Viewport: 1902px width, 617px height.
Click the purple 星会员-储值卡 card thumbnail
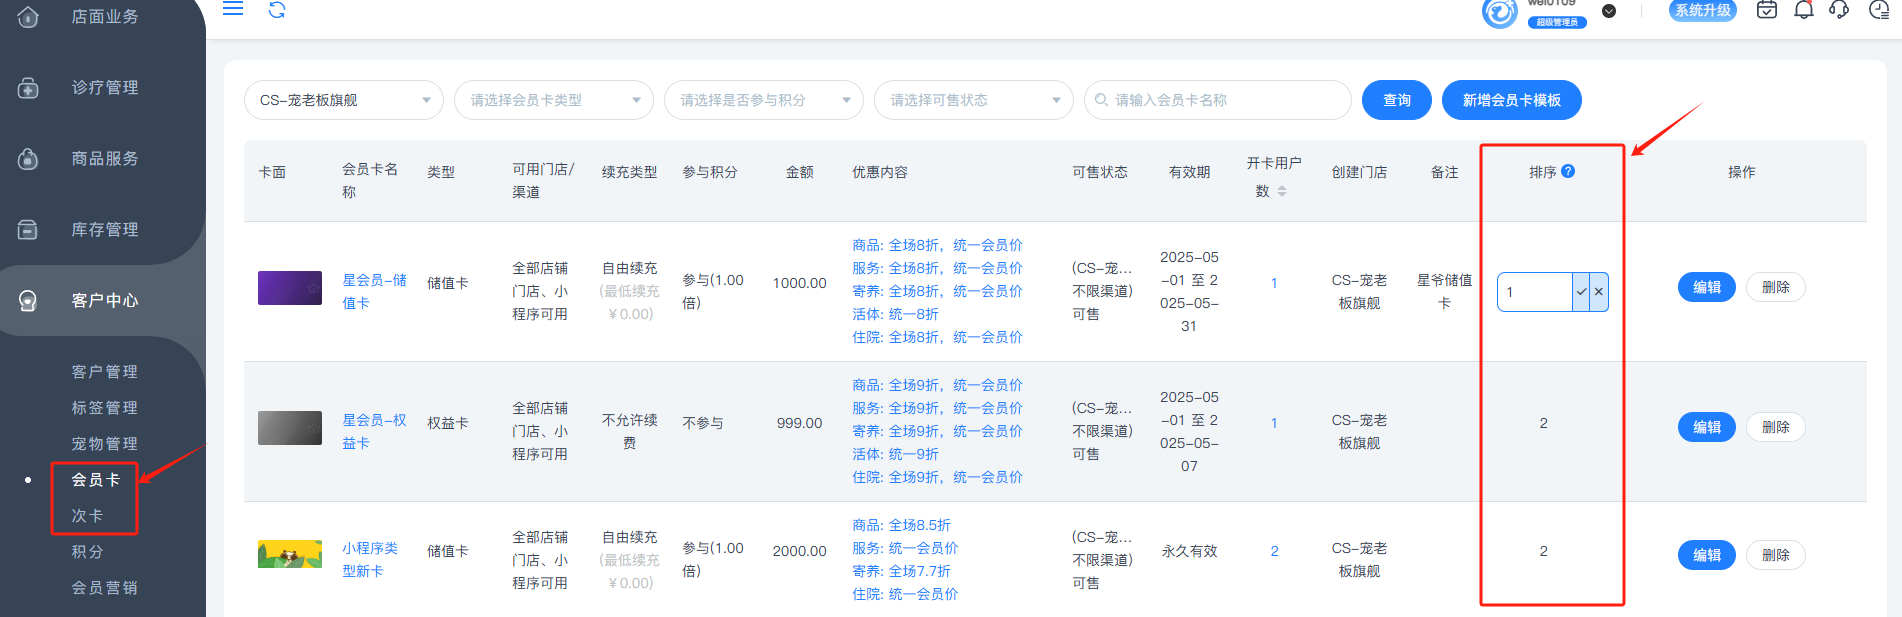(290, 288)
